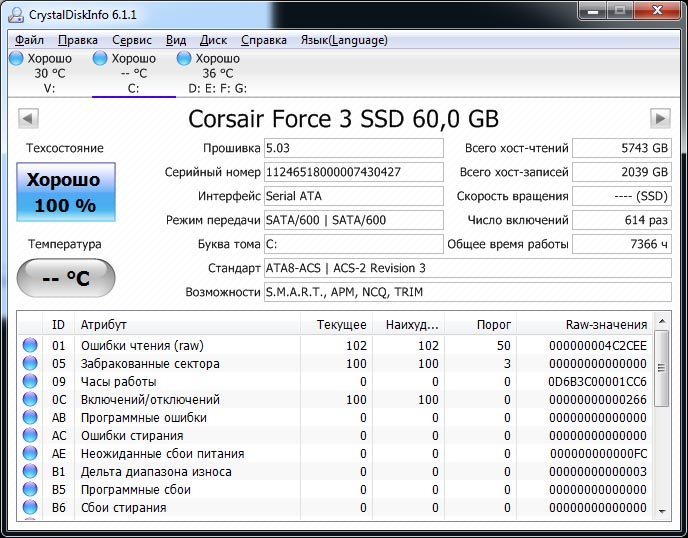
Task: Select the D: E: F: G: drive orb
Action: (184, 59)
